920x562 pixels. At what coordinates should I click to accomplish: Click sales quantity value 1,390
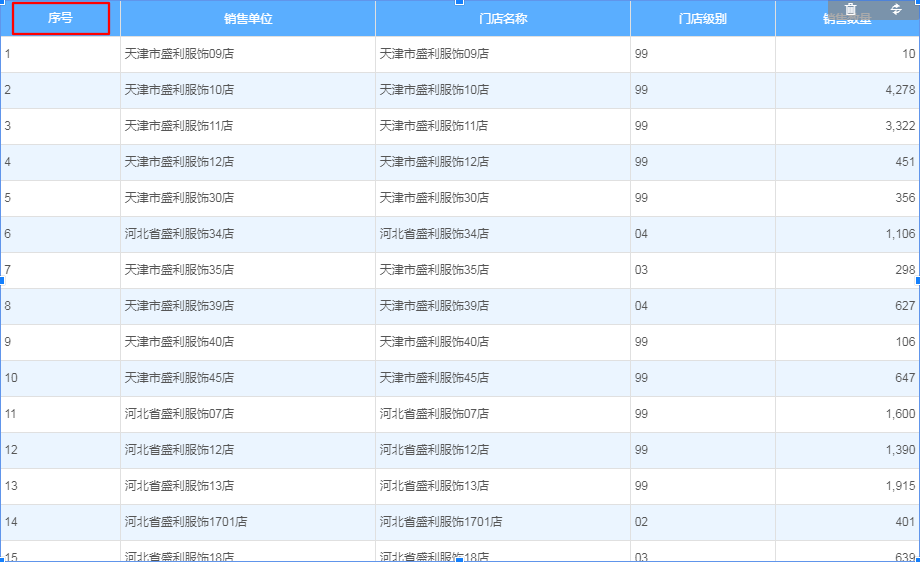[900, 449]
